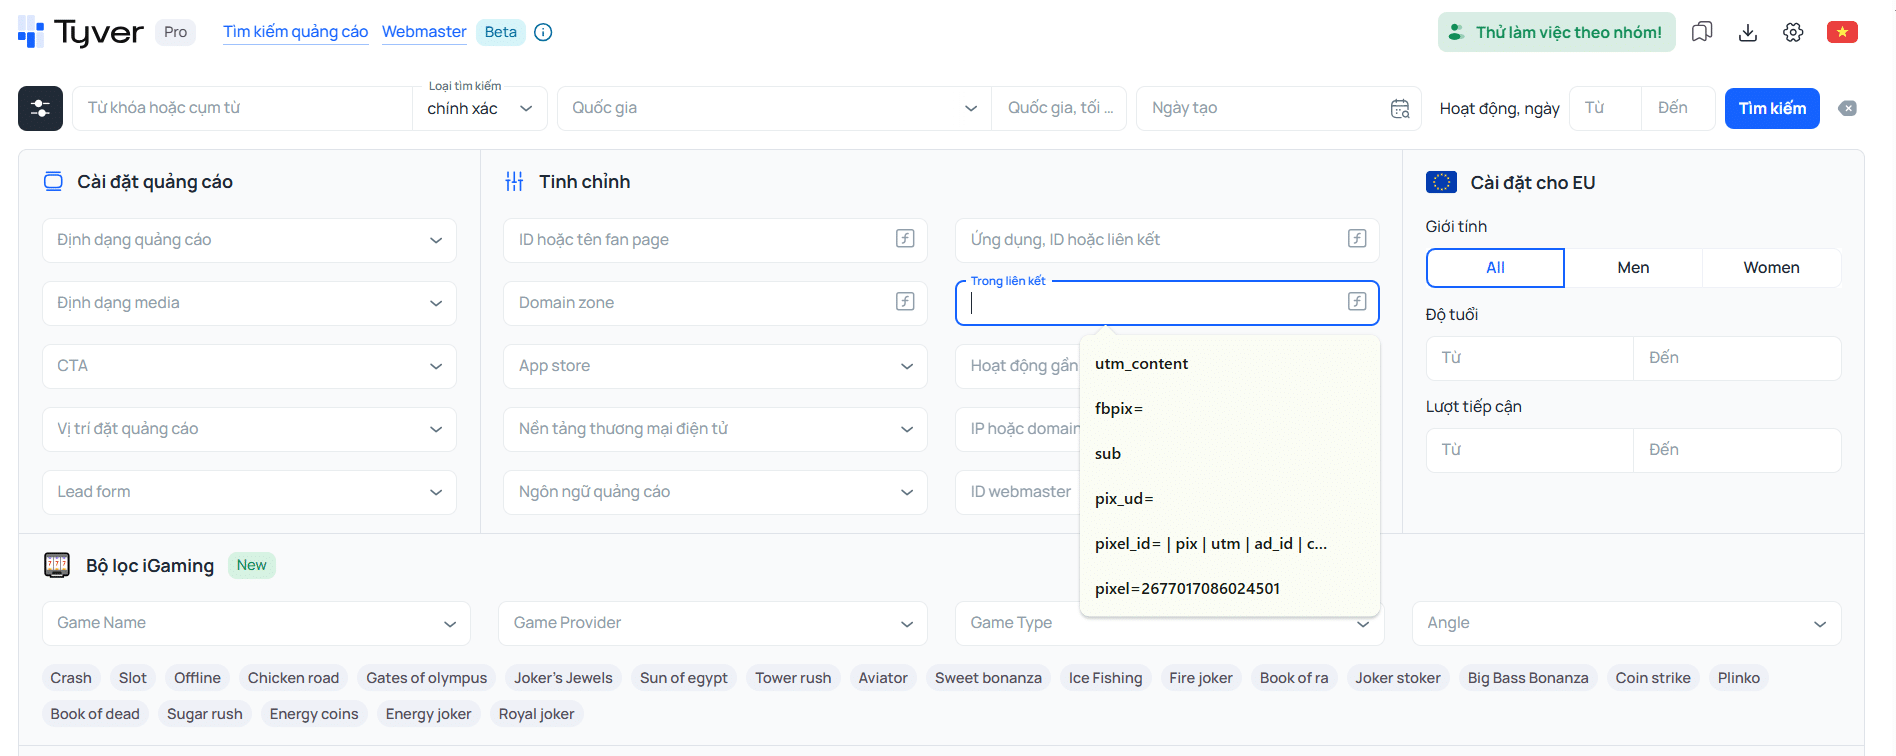Select All gender option
Image resolution: width=1896 pixels, height=756 pixels.
1495,267
